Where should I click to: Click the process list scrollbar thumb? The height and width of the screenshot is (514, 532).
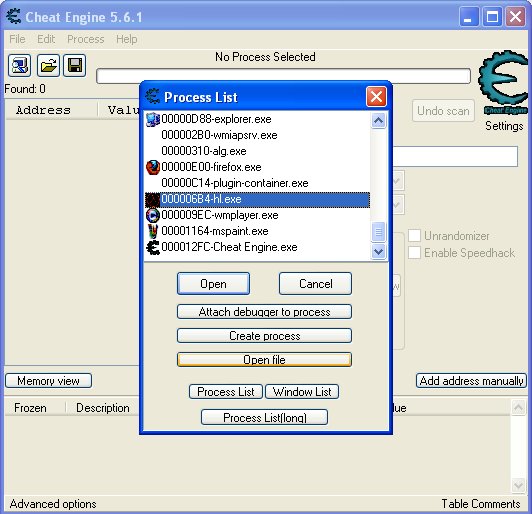pos(378,232)
